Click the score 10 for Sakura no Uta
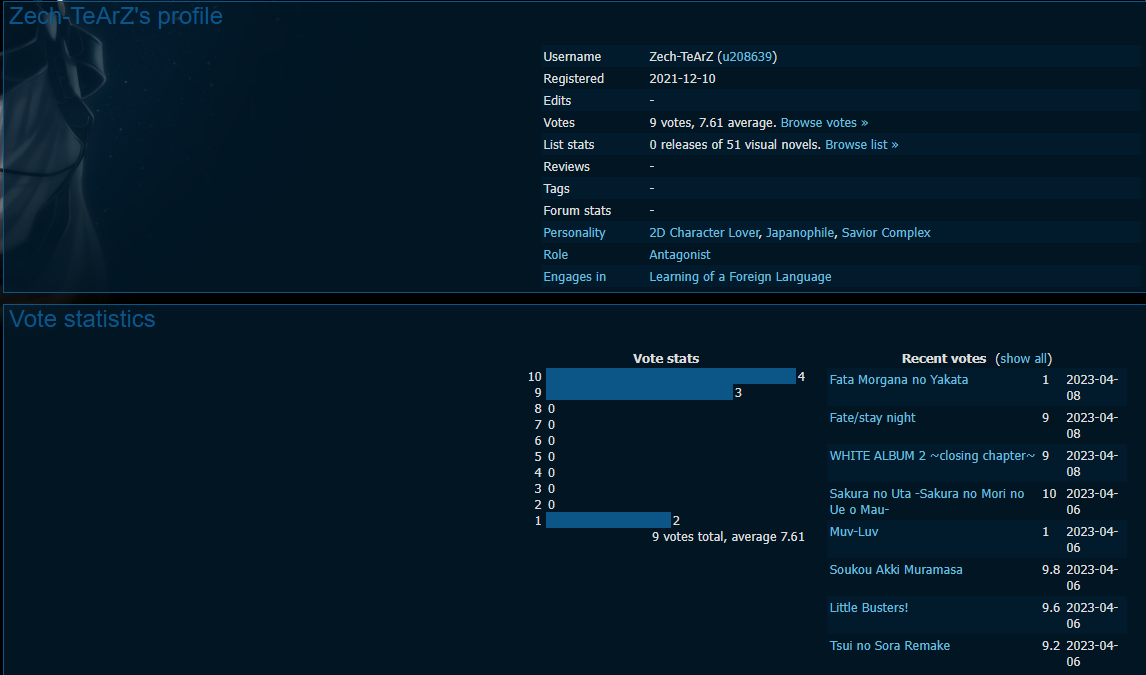This screenshot has width=1146, height=675. click(x=1049, y=494)
